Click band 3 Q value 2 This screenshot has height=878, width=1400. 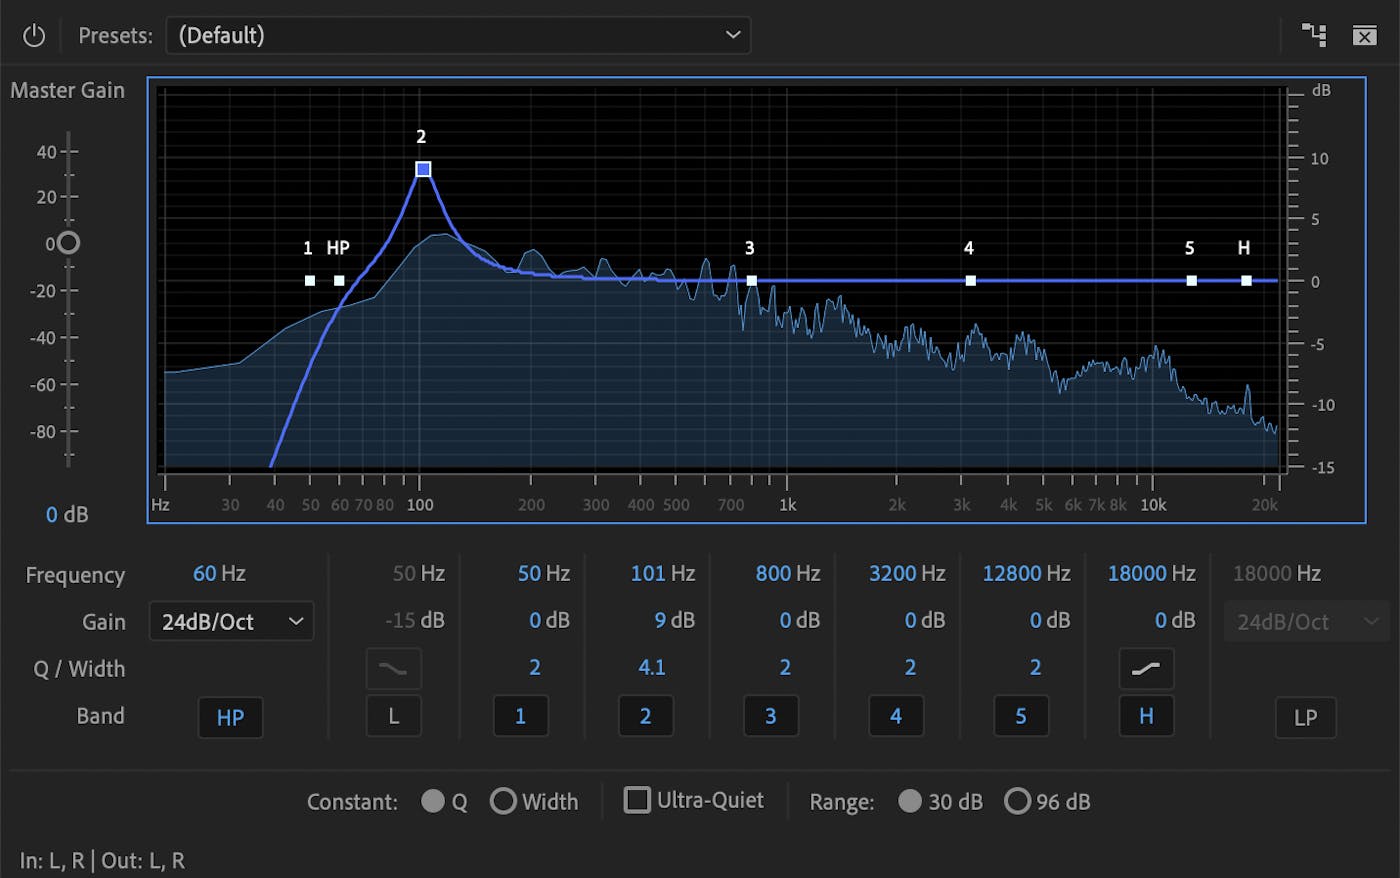tap(785, 668)
